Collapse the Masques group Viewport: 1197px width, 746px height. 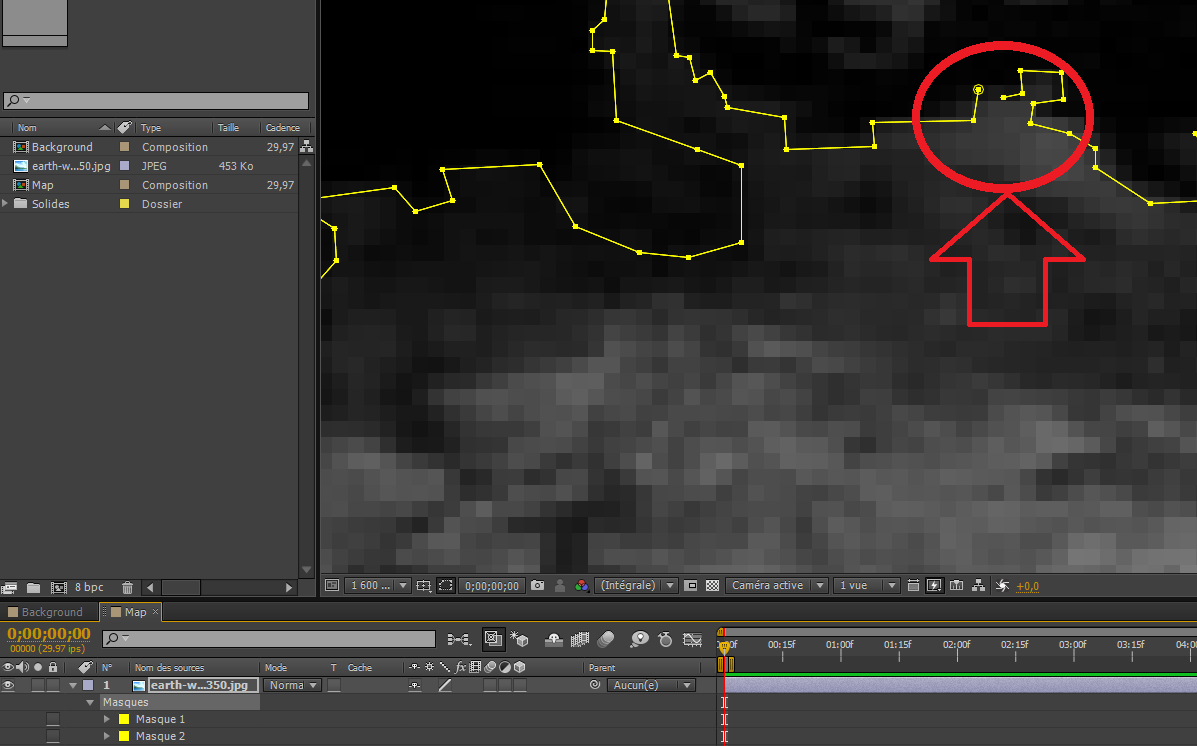pyautogui.click(x=91, y=702)
